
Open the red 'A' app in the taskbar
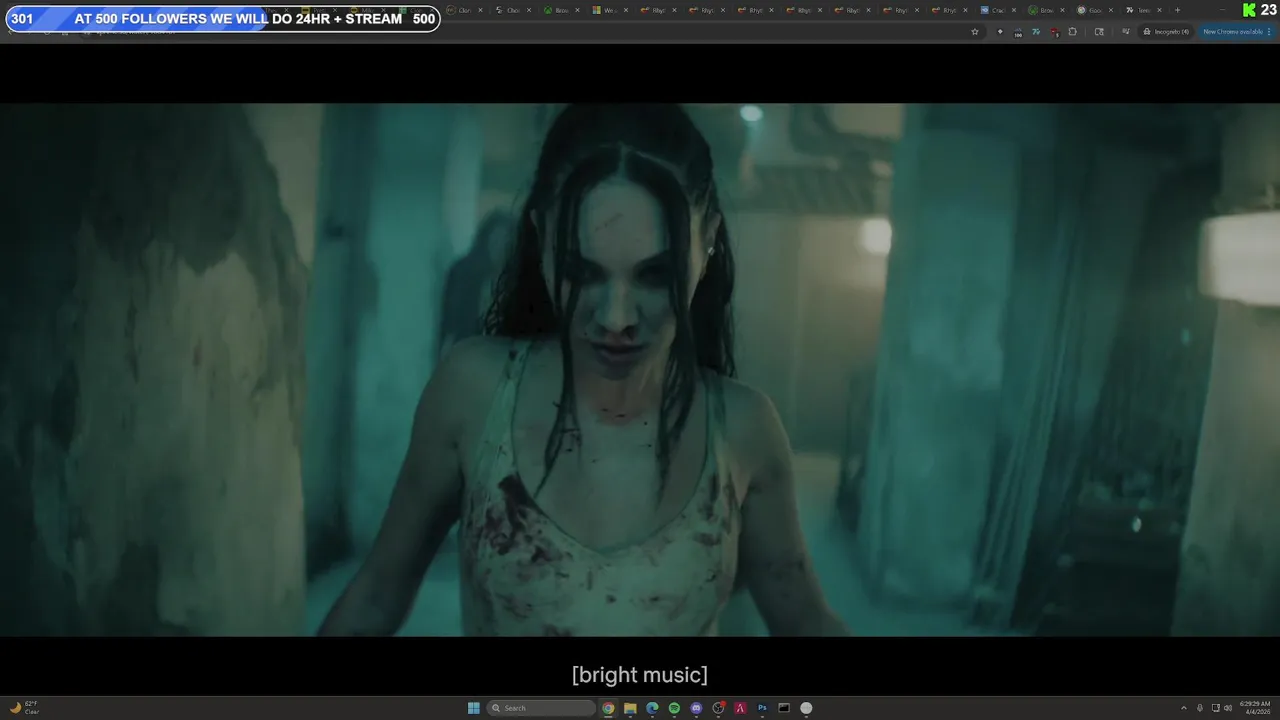[740, 708]
